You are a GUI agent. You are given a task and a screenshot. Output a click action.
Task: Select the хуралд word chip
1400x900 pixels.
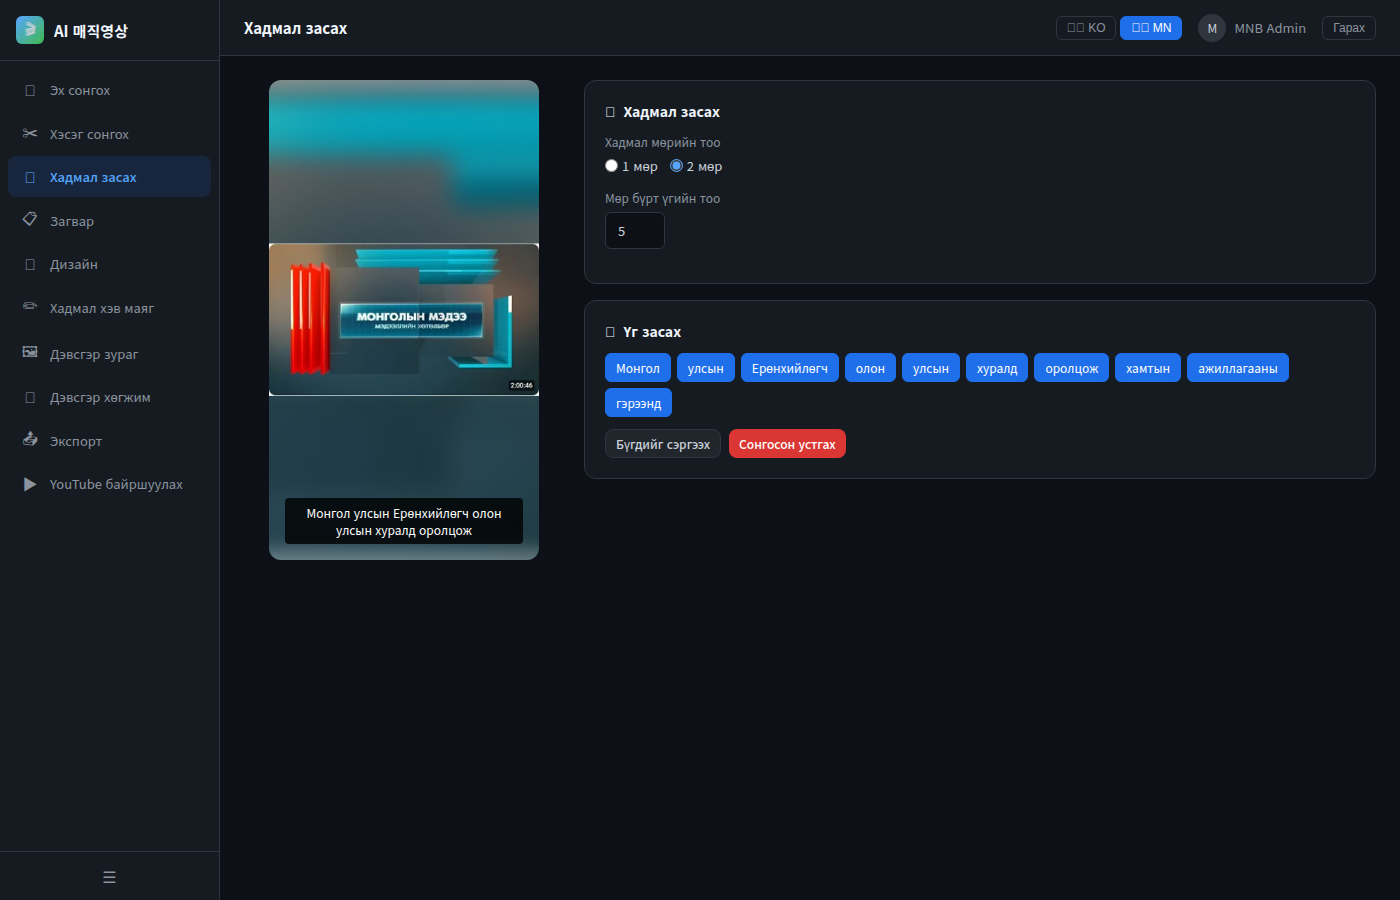coord(997,368)
